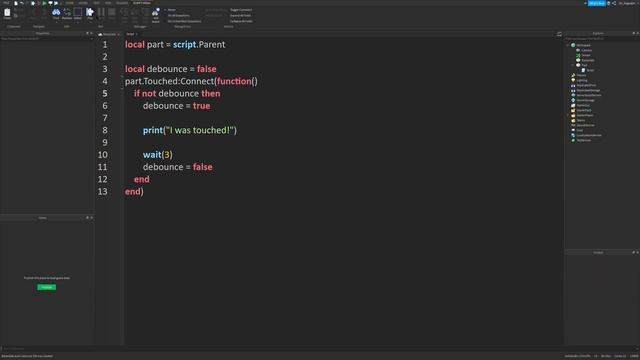Click 'script' keyword on line 1
Screen dimensions: 640x360
pos(184,44)
